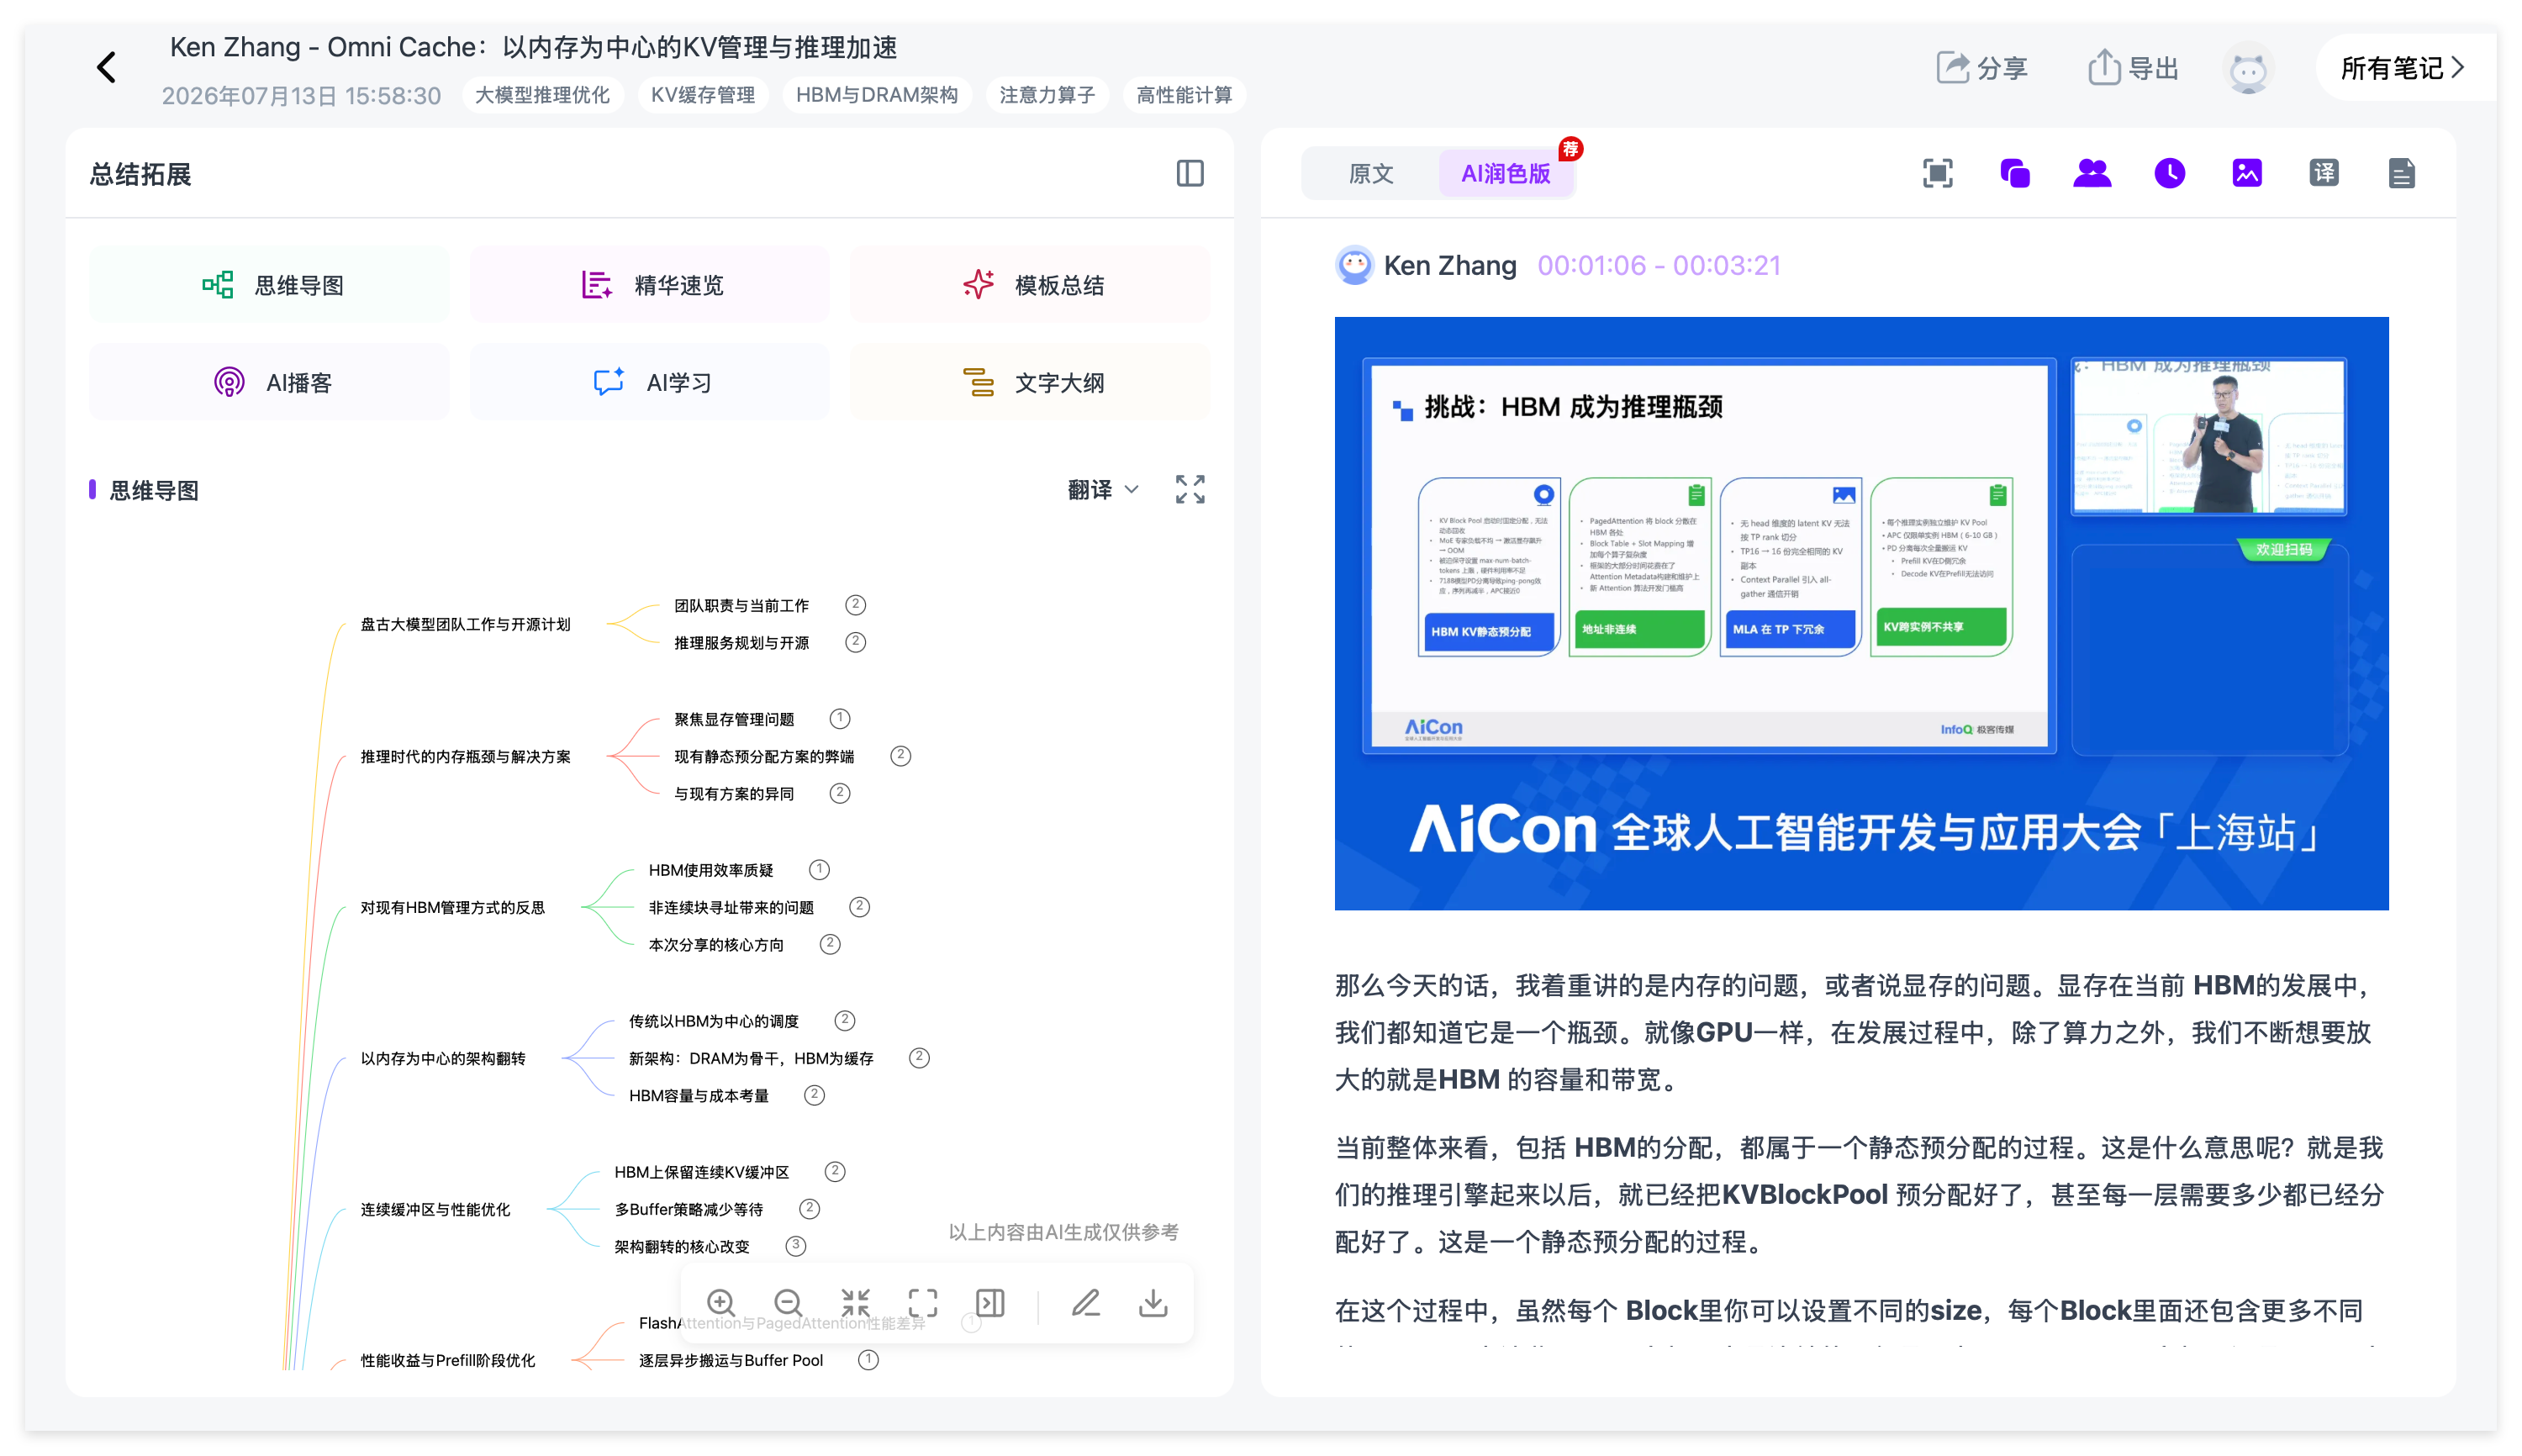Download the mind map
Viewport: 2522px width, 1456px height.
(1153, 1303)
